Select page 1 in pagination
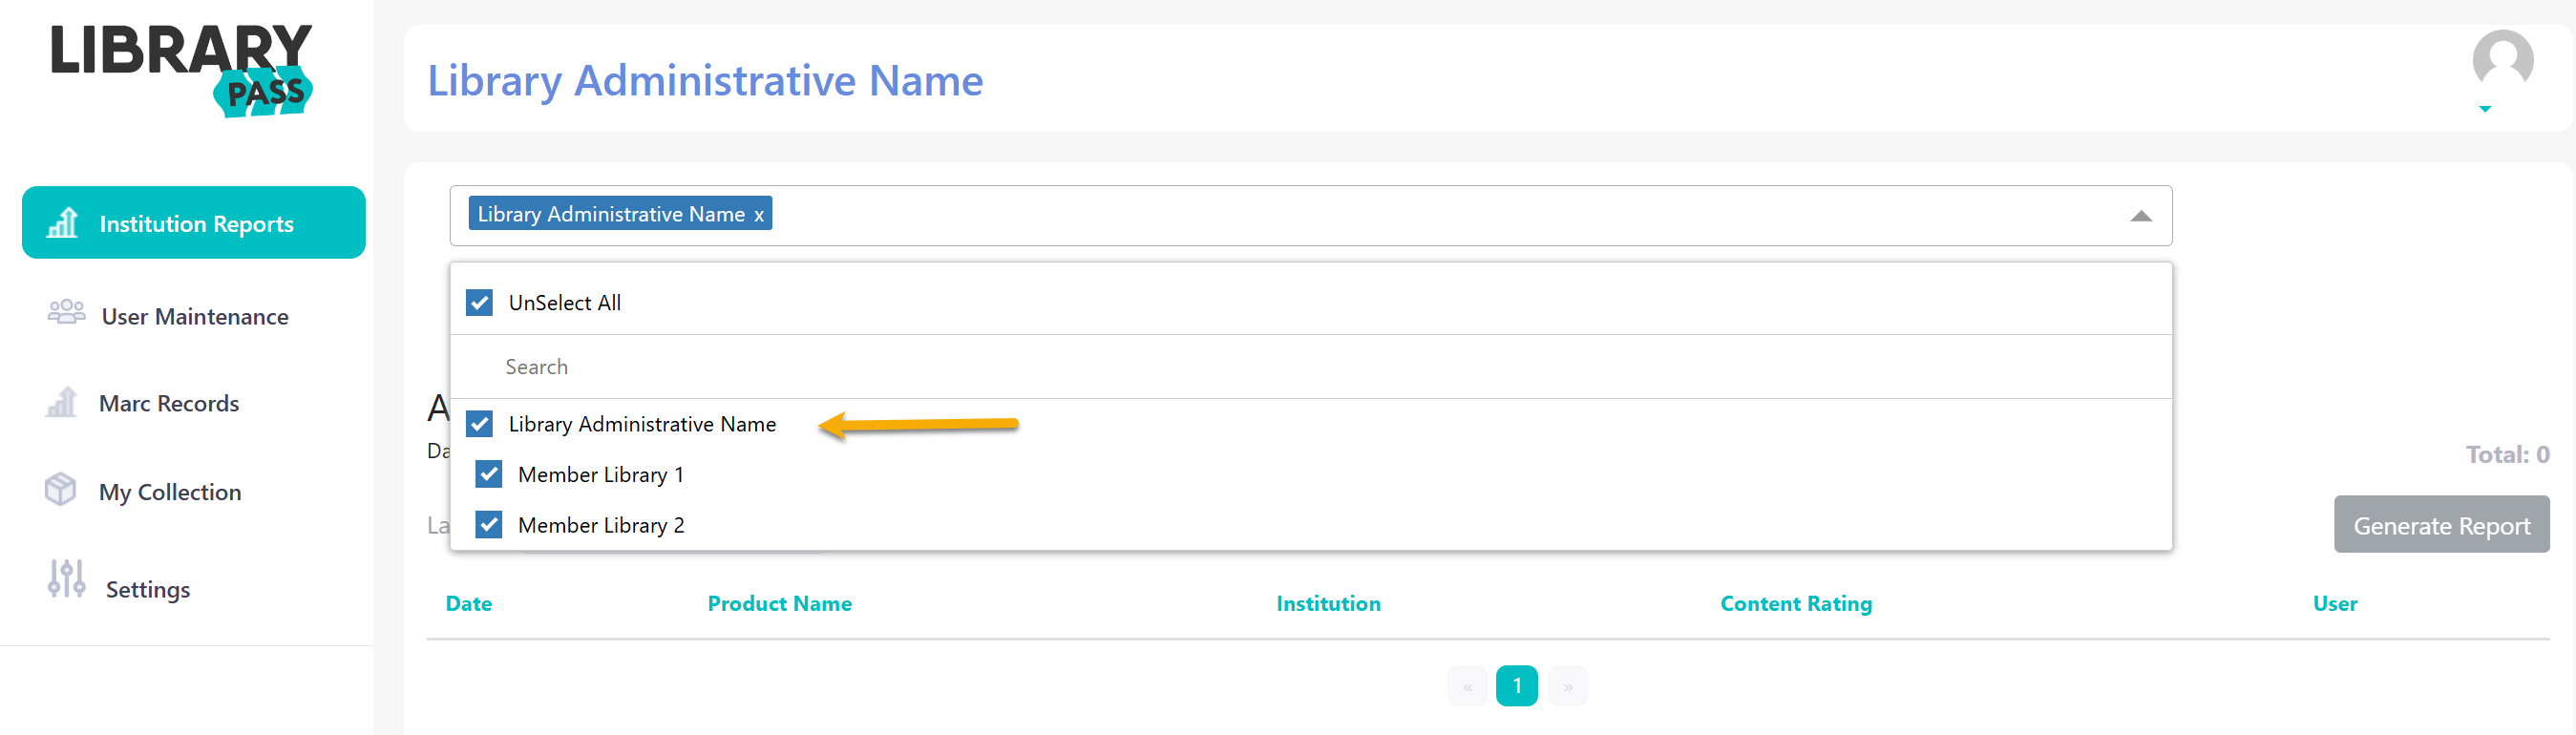Viewport: 2576px width, 735px height. [1516, 686]
